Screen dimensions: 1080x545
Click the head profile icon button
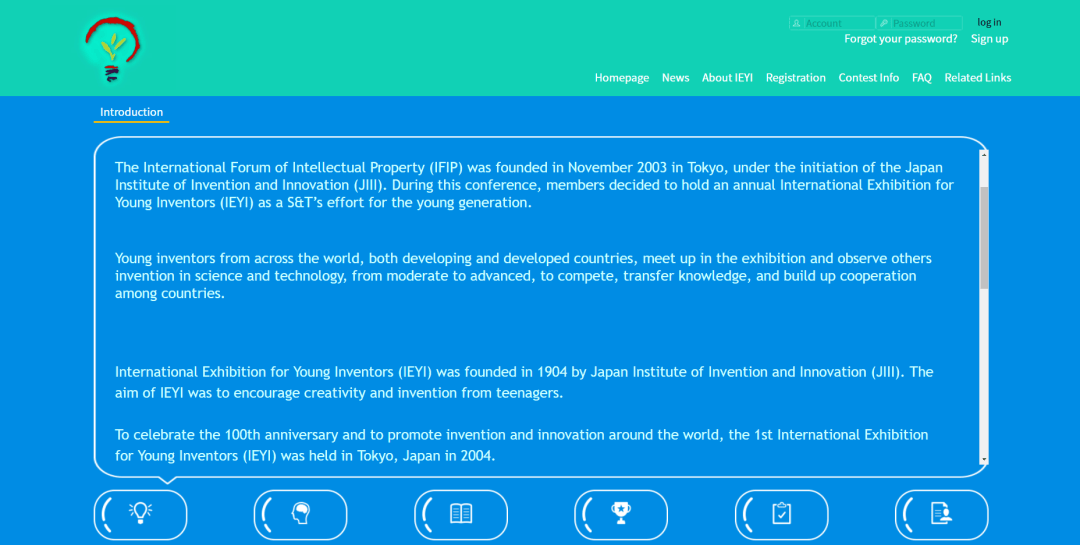coord(300,514)
